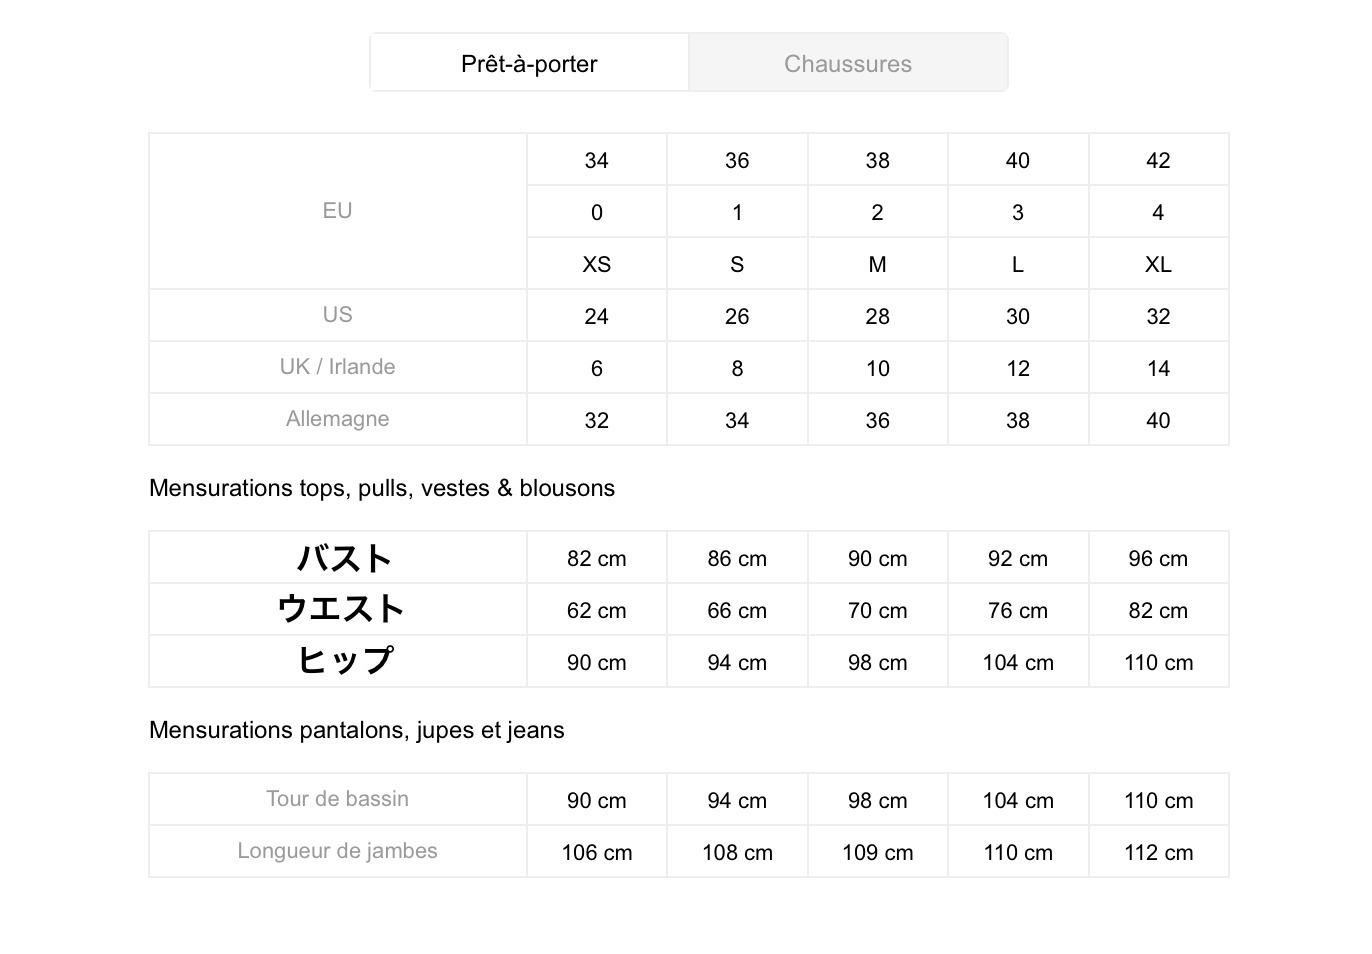Image resolution: width=1372 pixels, height=954 pixels.
Task: Select the Prêt-à-porter tab
Action: click(x=529, y=63)
